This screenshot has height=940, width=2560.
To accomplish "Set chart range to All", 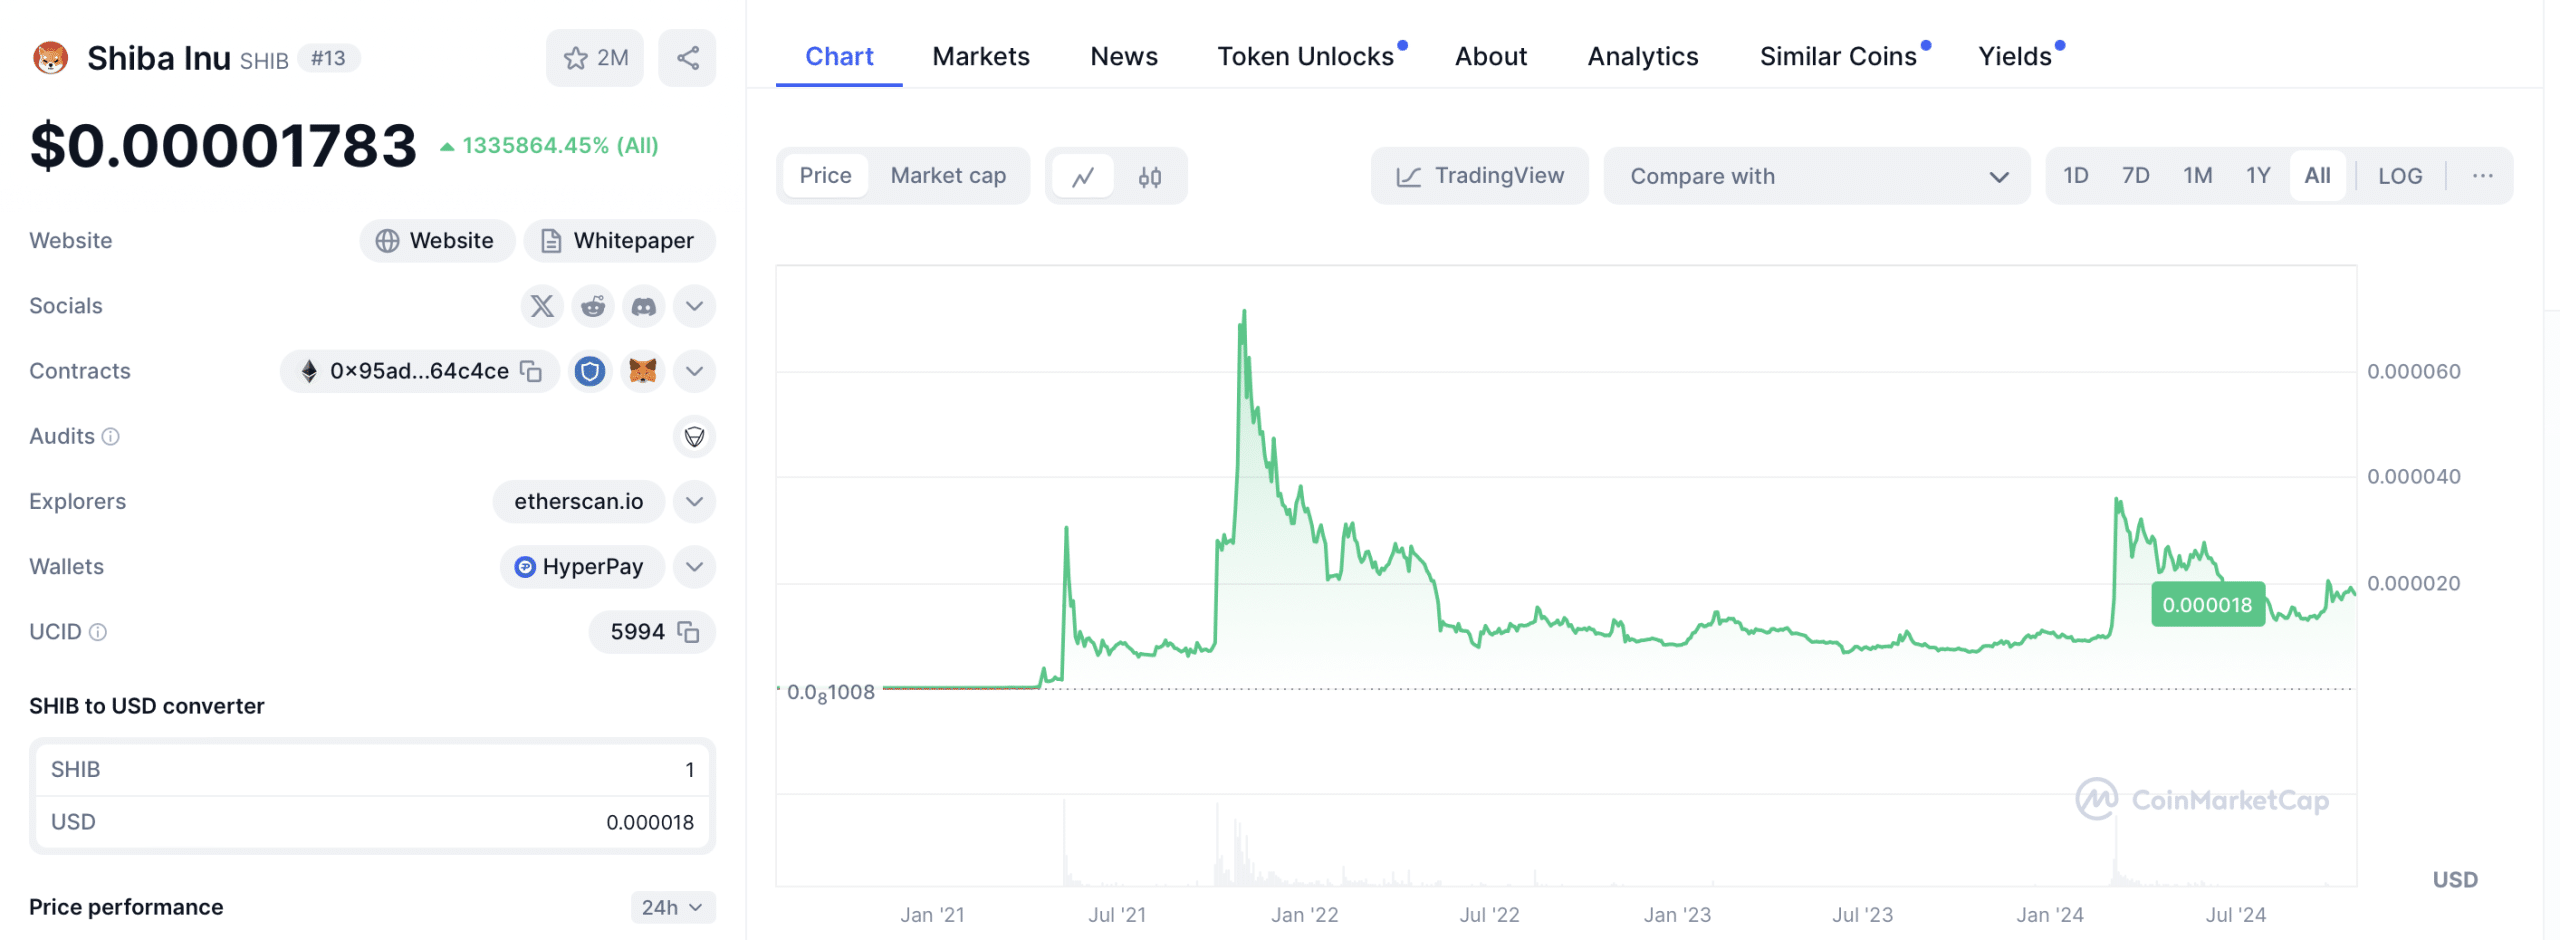I will 2317,176.
